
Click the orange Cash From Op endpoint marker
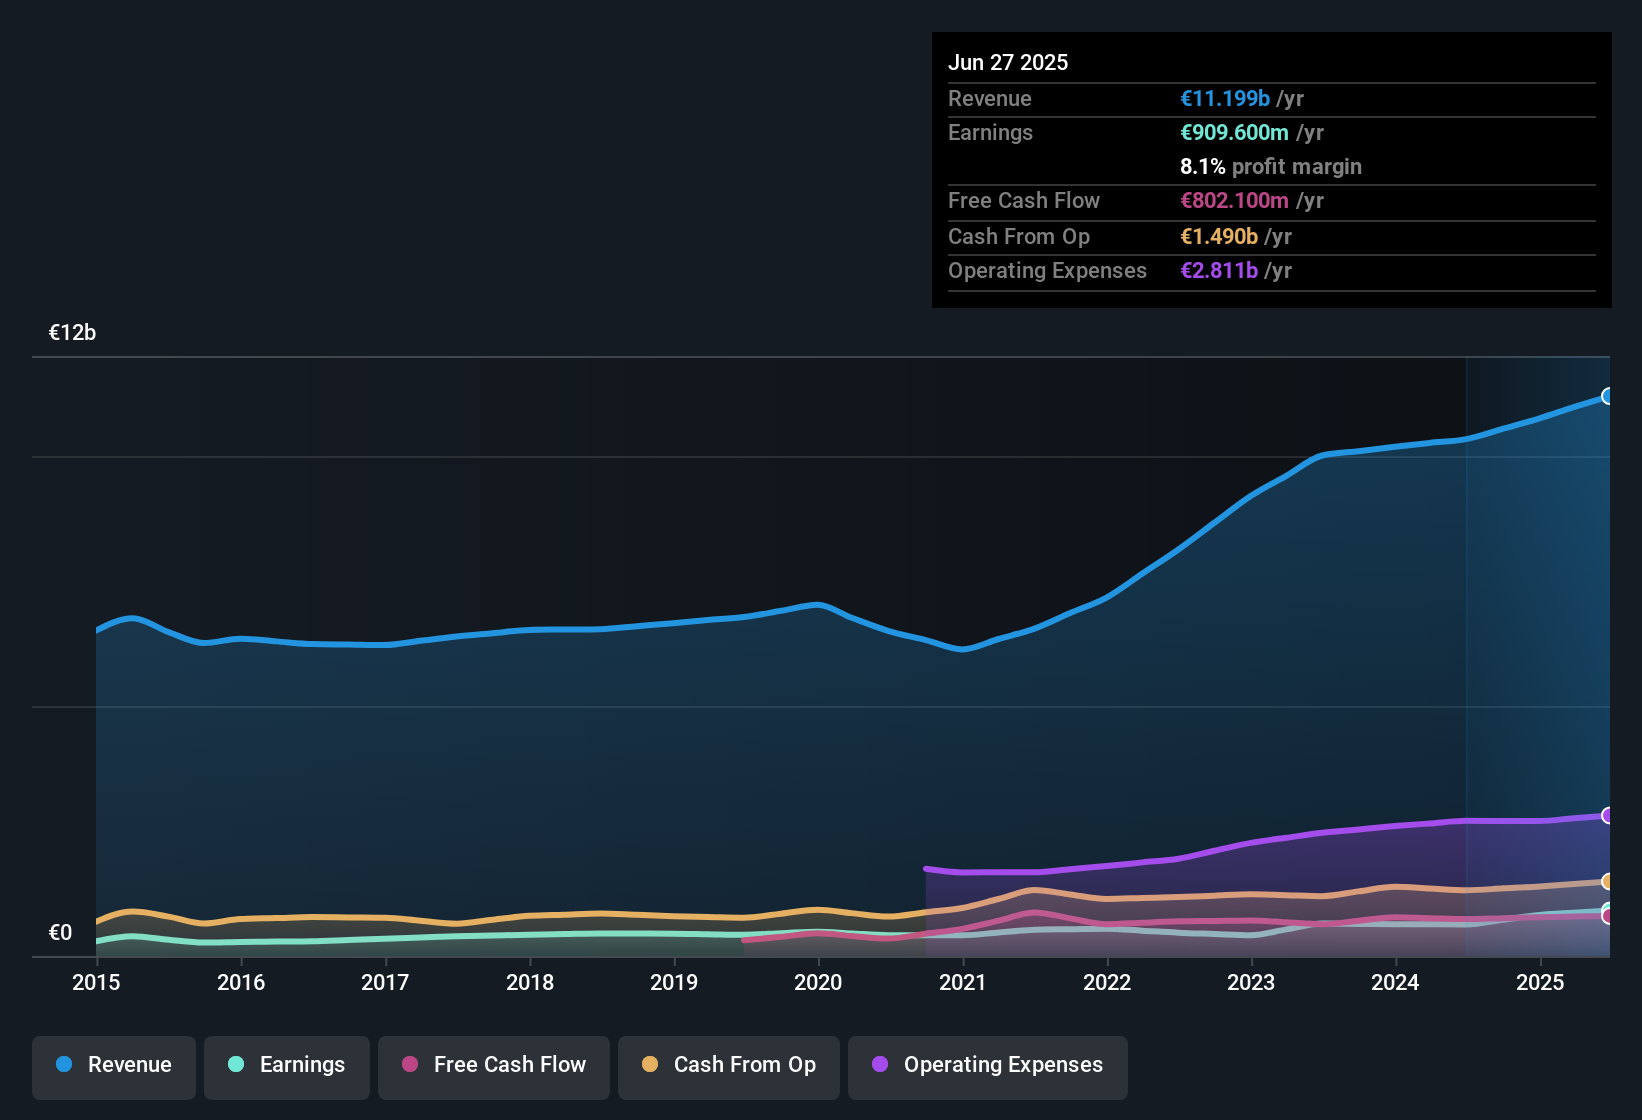coord(1607,882)
